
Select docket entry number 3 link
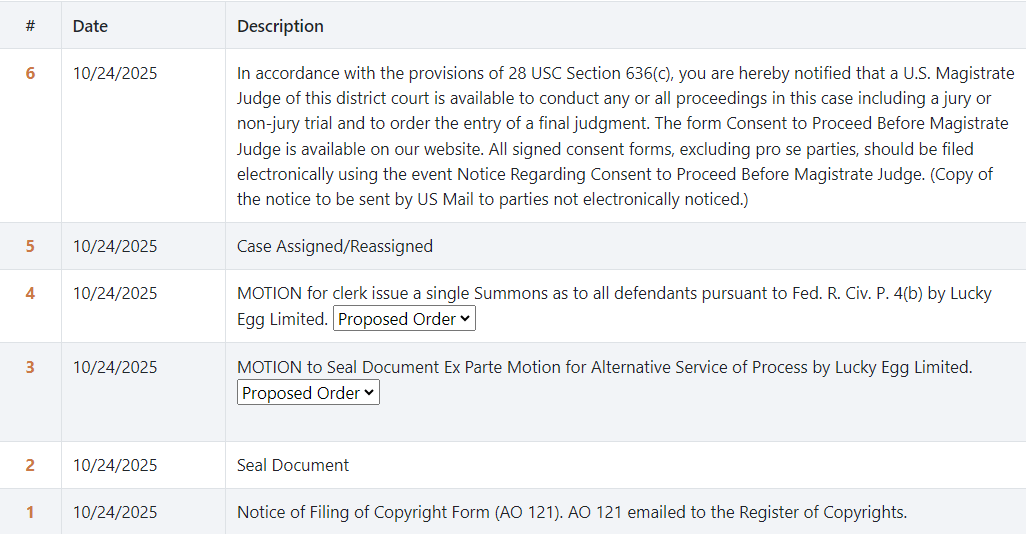pos(30,367)
